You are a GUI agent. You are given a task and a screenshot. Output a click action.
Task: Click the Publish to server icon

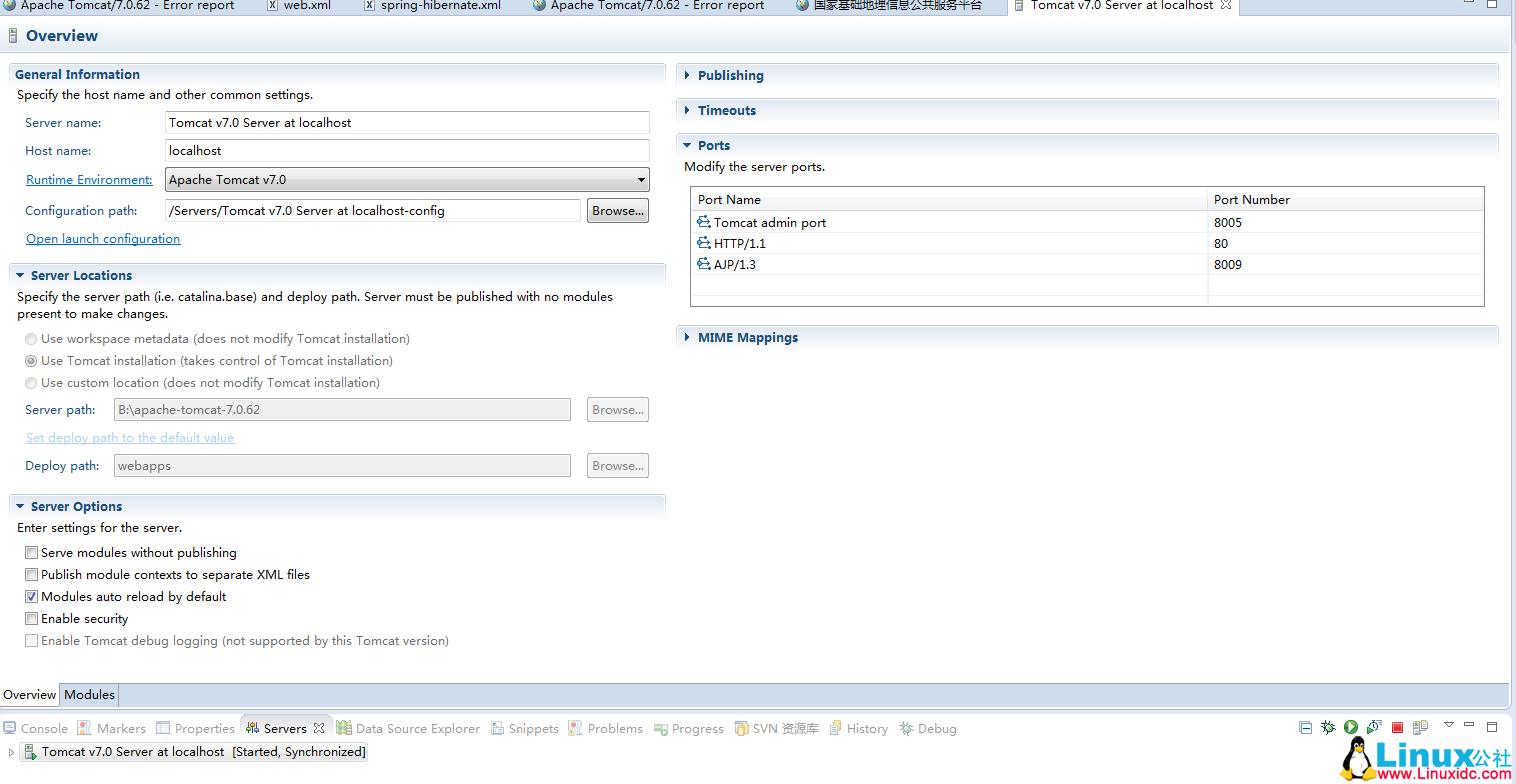coord(1420,728)
